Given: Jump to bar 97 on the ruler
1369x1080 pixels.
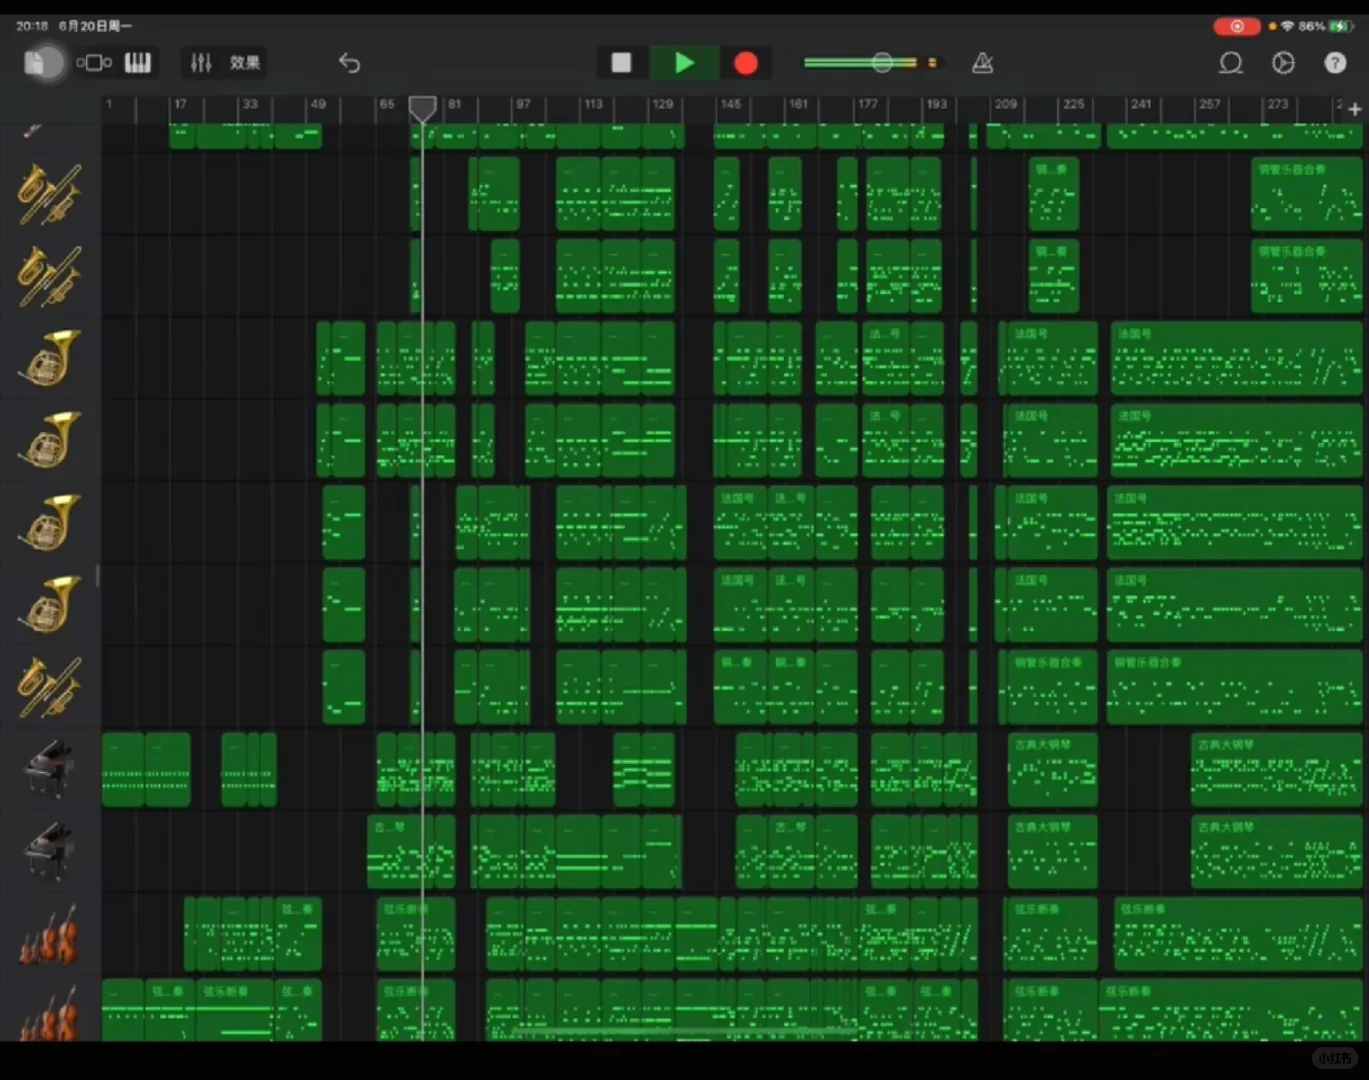Looking at the screenshot, I should coord(523,104).
